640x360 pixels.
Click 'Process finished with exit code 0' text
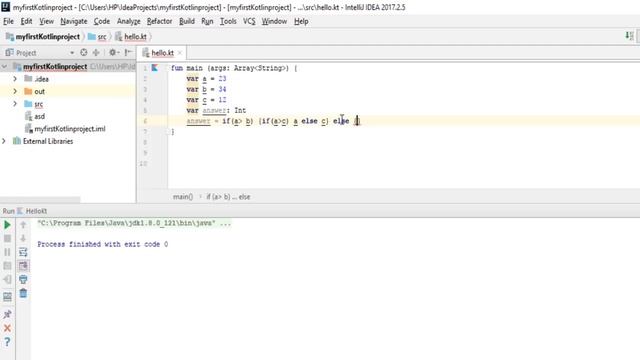pos(102,244)
